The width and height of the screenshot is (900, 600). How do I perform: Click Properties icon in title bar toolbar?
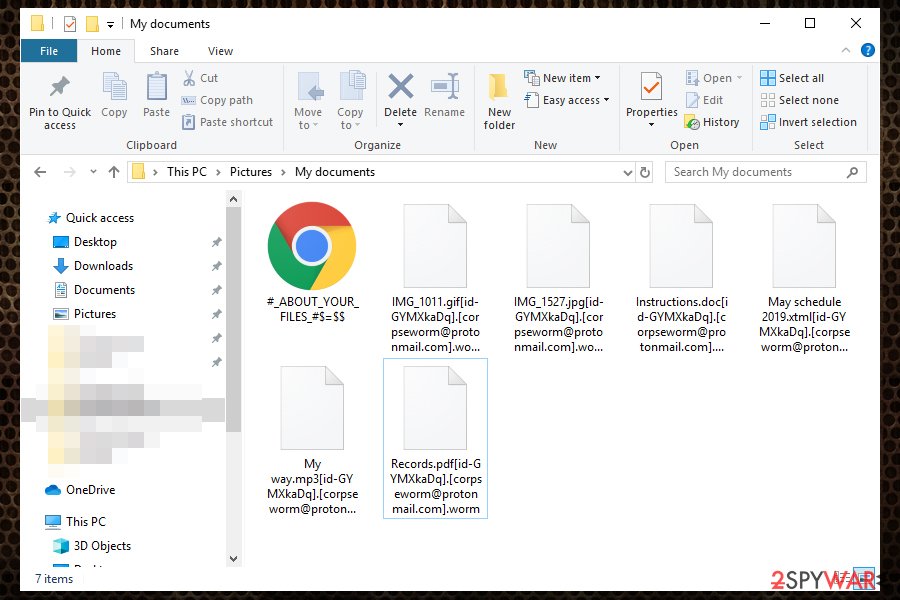click(x=70, y=24)
